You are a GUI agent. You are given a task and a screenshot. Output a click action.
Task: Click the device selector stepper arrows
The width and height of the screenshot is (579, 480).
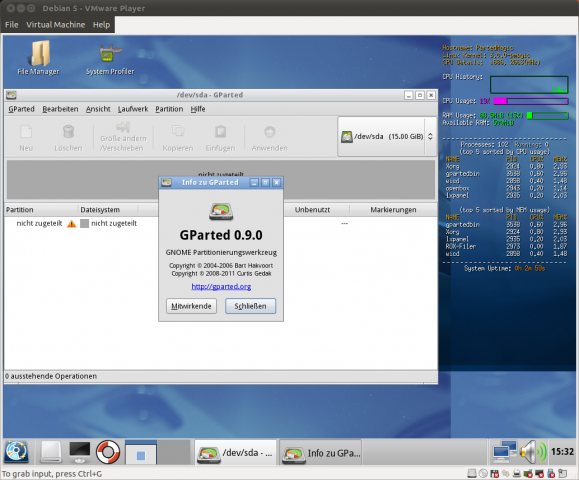430,137
